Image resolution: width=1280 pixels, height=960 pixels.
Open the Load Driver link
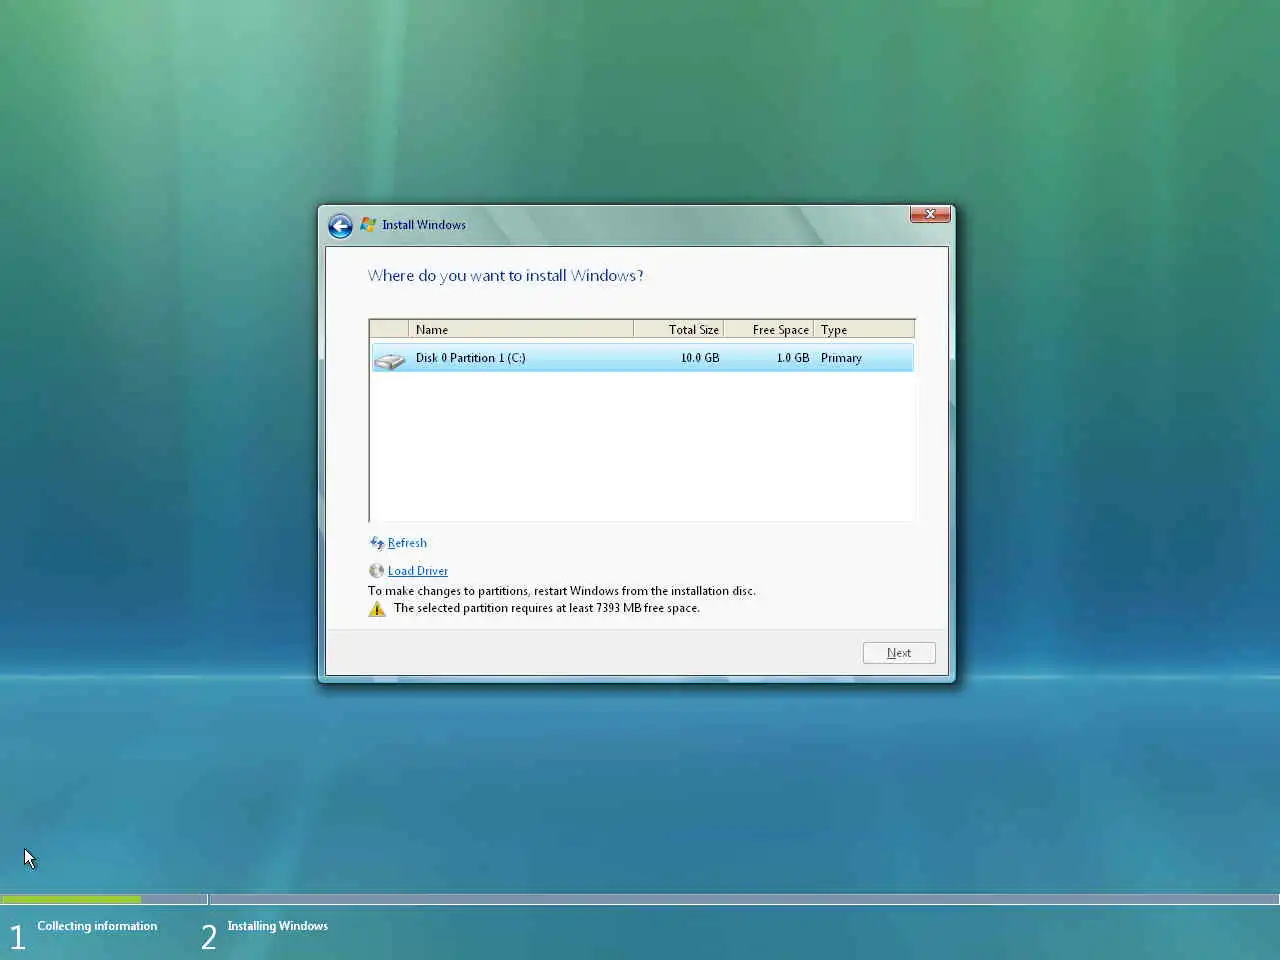click(418, 571)
